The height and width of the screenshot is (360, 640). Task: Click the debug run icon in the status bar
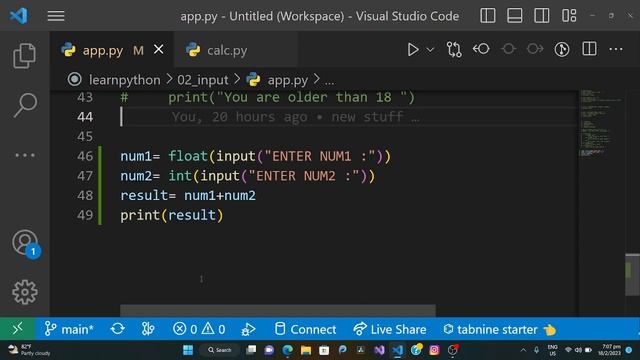pyautogui.click(x=248, y=329)
